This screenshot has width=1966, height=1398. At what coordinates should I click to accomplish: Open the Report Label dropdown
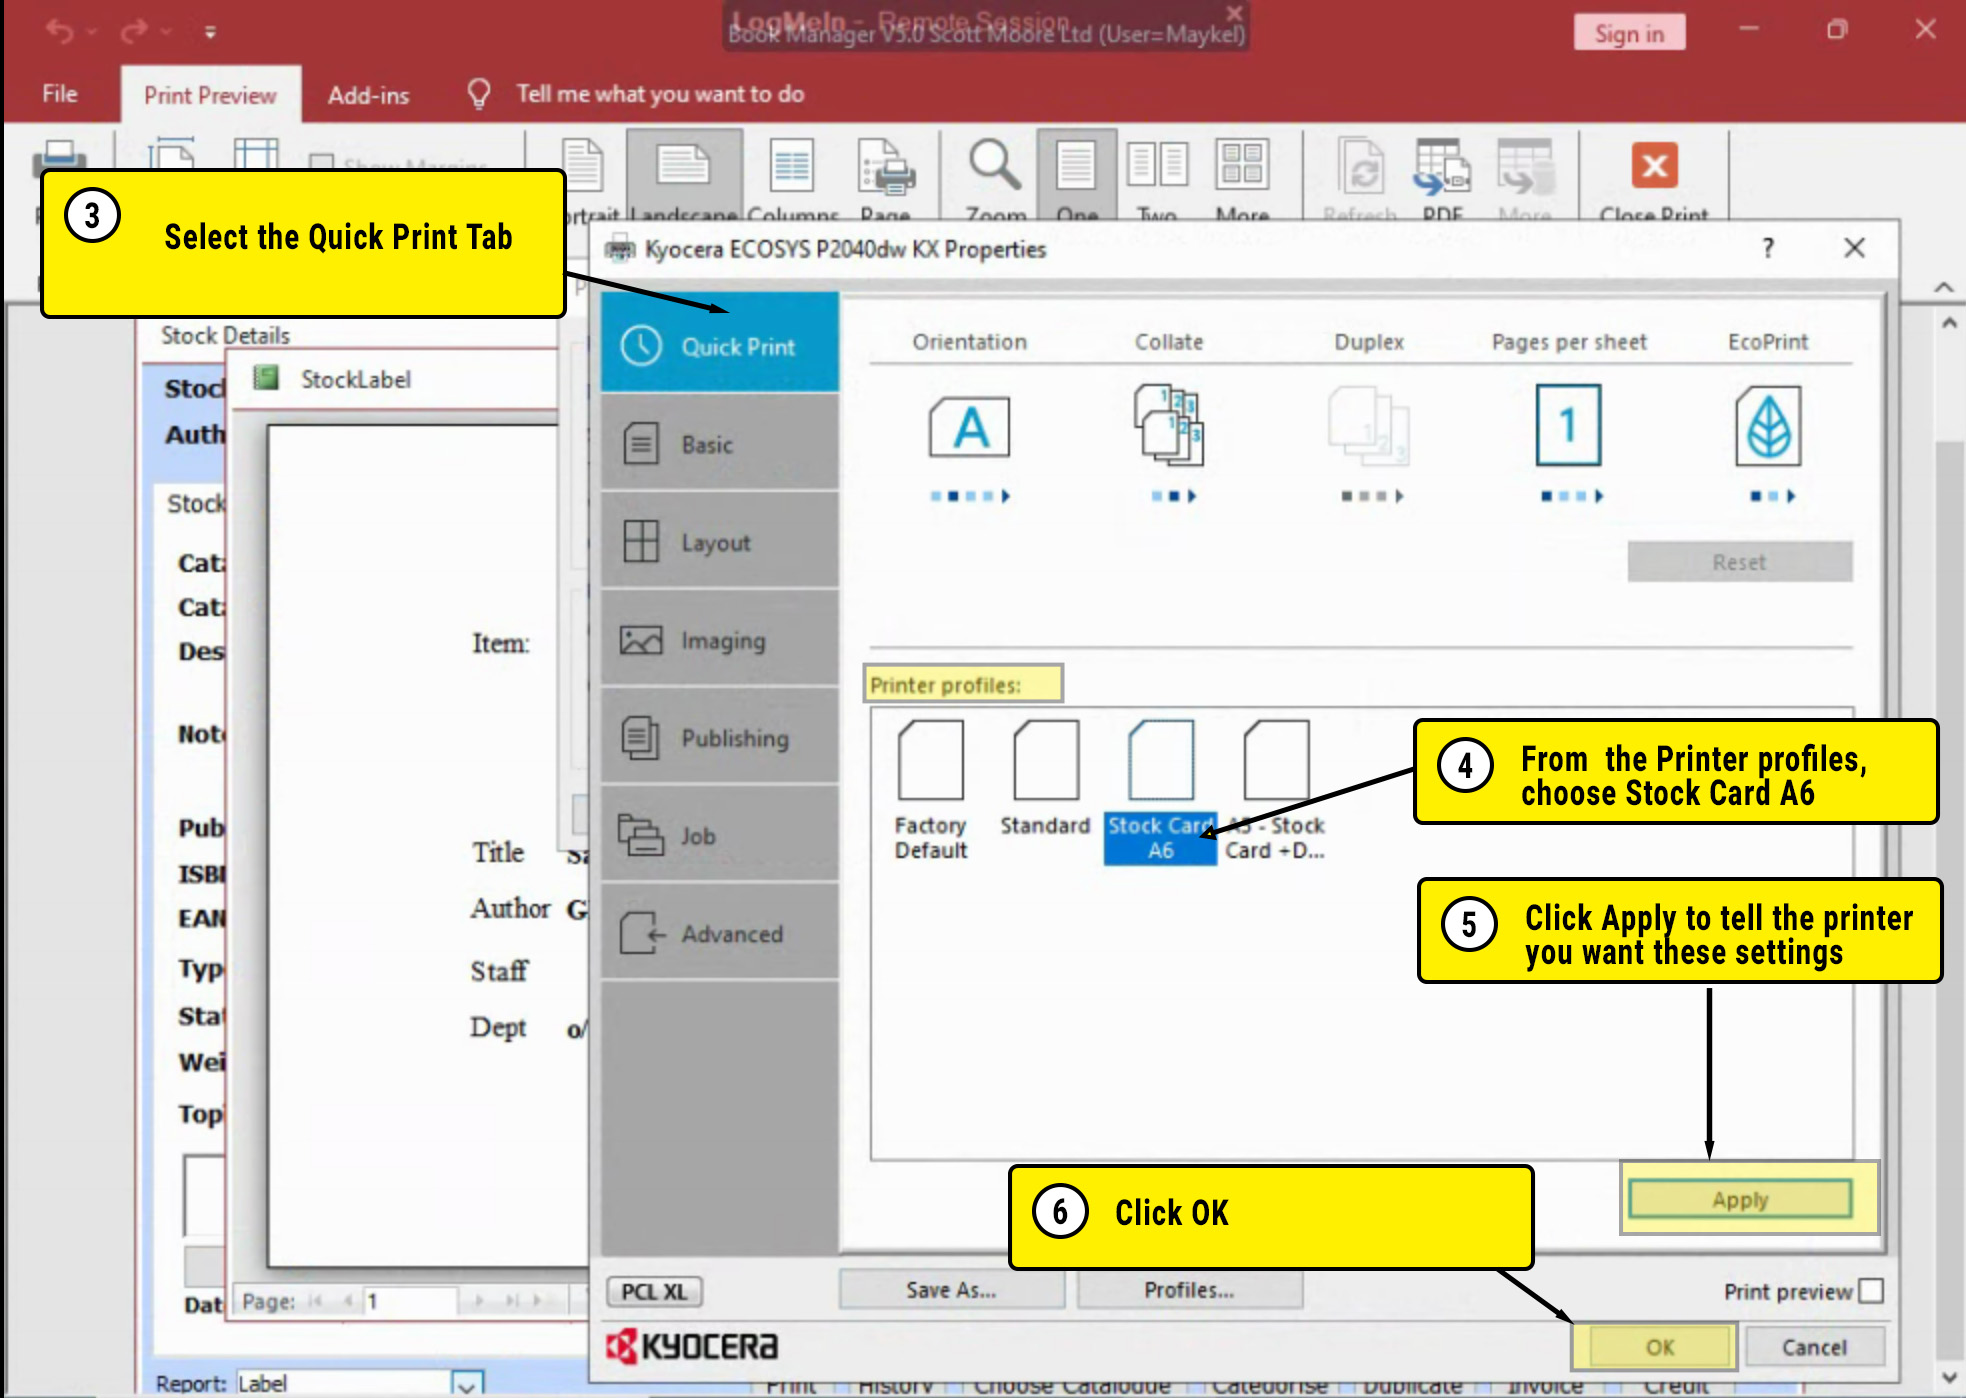(467, 1385)
